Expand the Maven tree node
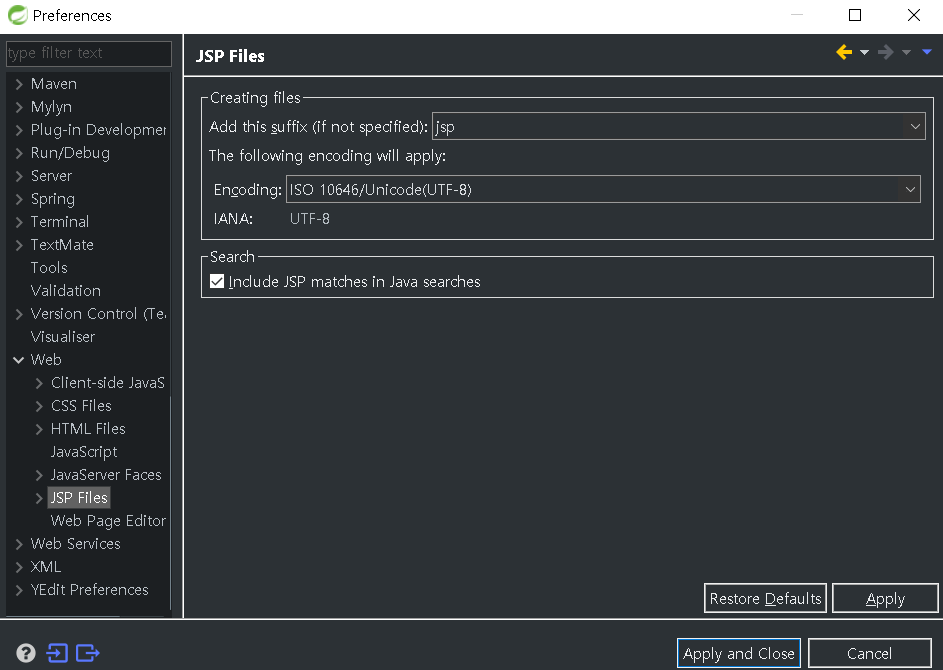943x670 pixels. point(19,84)
